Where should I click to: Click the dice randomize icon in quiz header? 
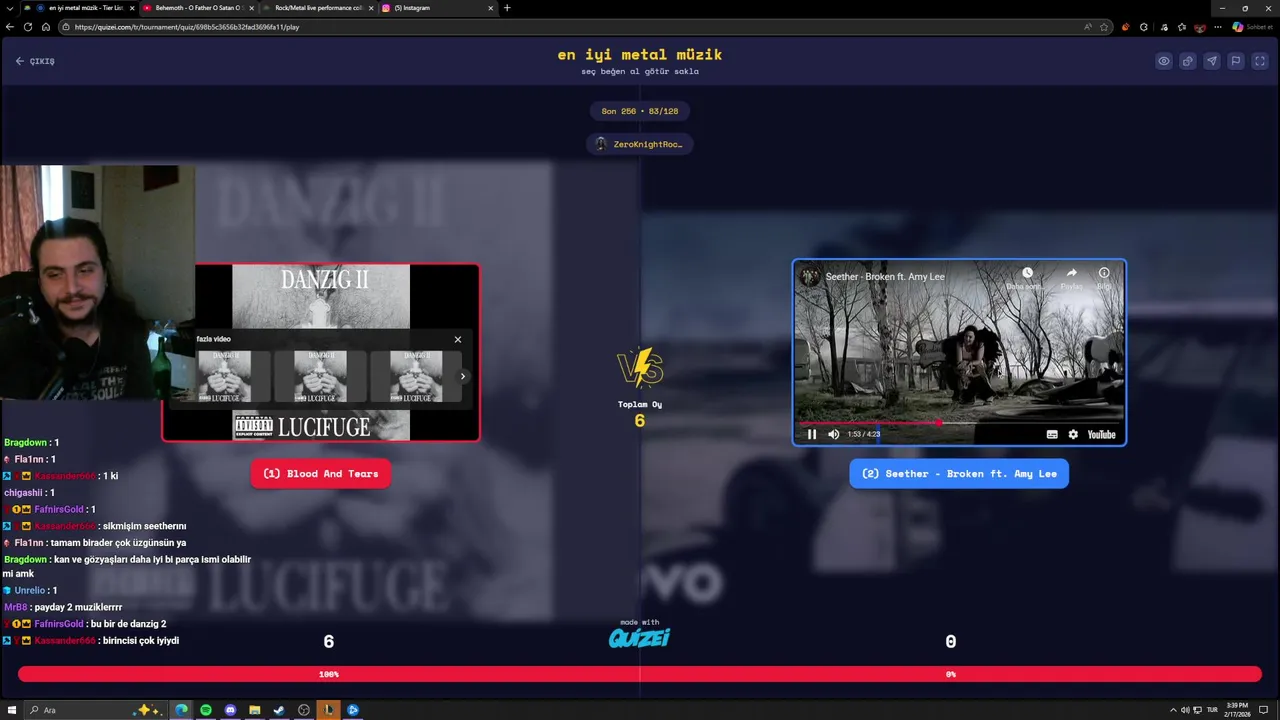tap(1188, 61)
